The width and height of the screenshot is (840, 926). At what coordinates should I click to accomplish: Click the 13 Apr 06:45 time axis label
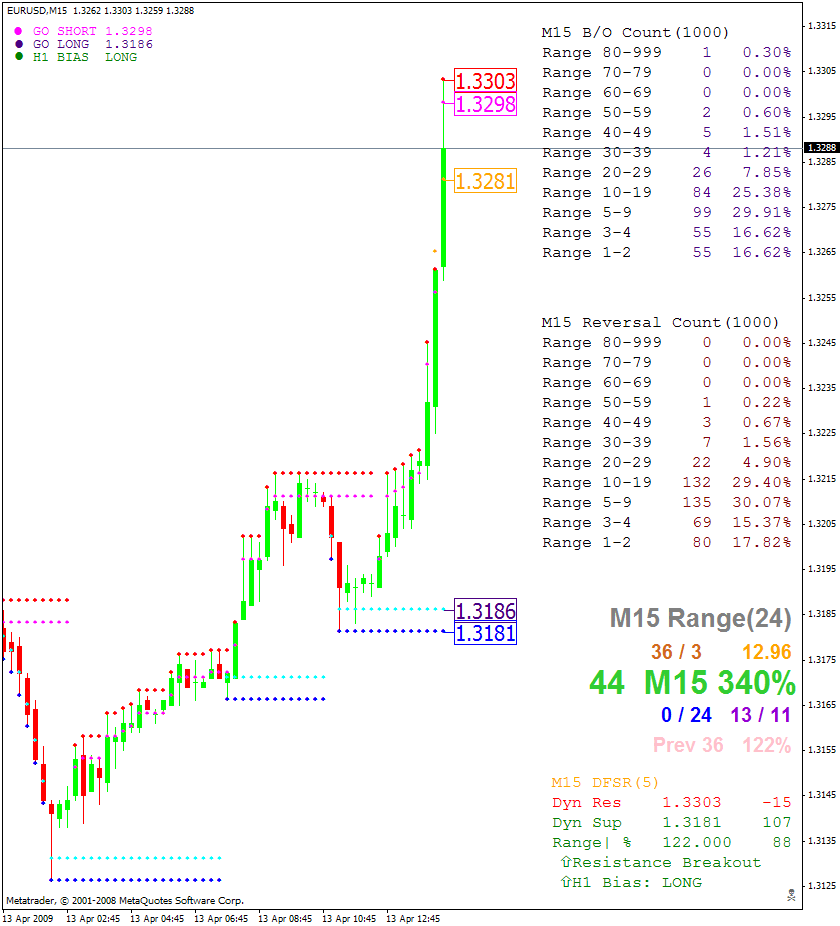tap(221, 918)
